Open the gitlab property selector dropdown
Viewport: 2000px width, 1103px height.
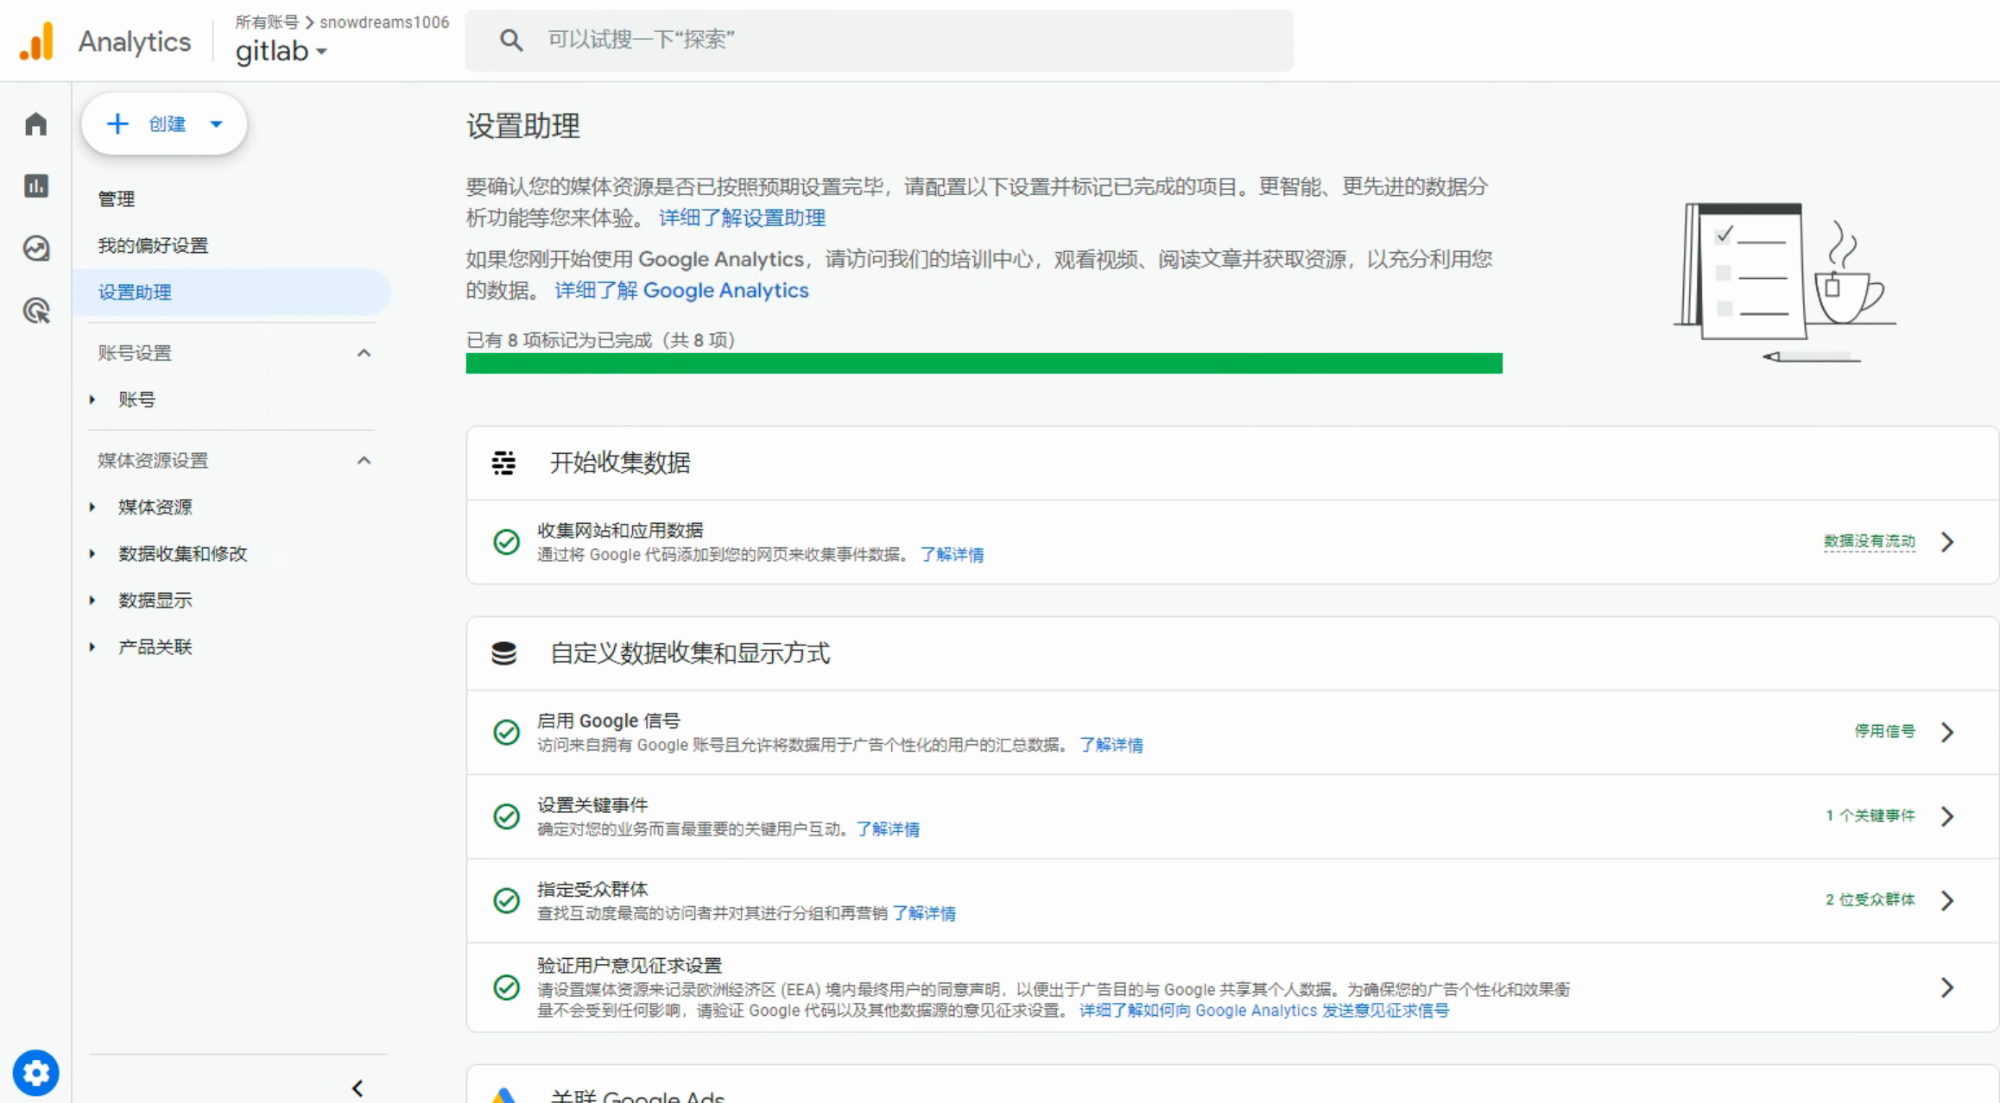click(x=282, y=51)
